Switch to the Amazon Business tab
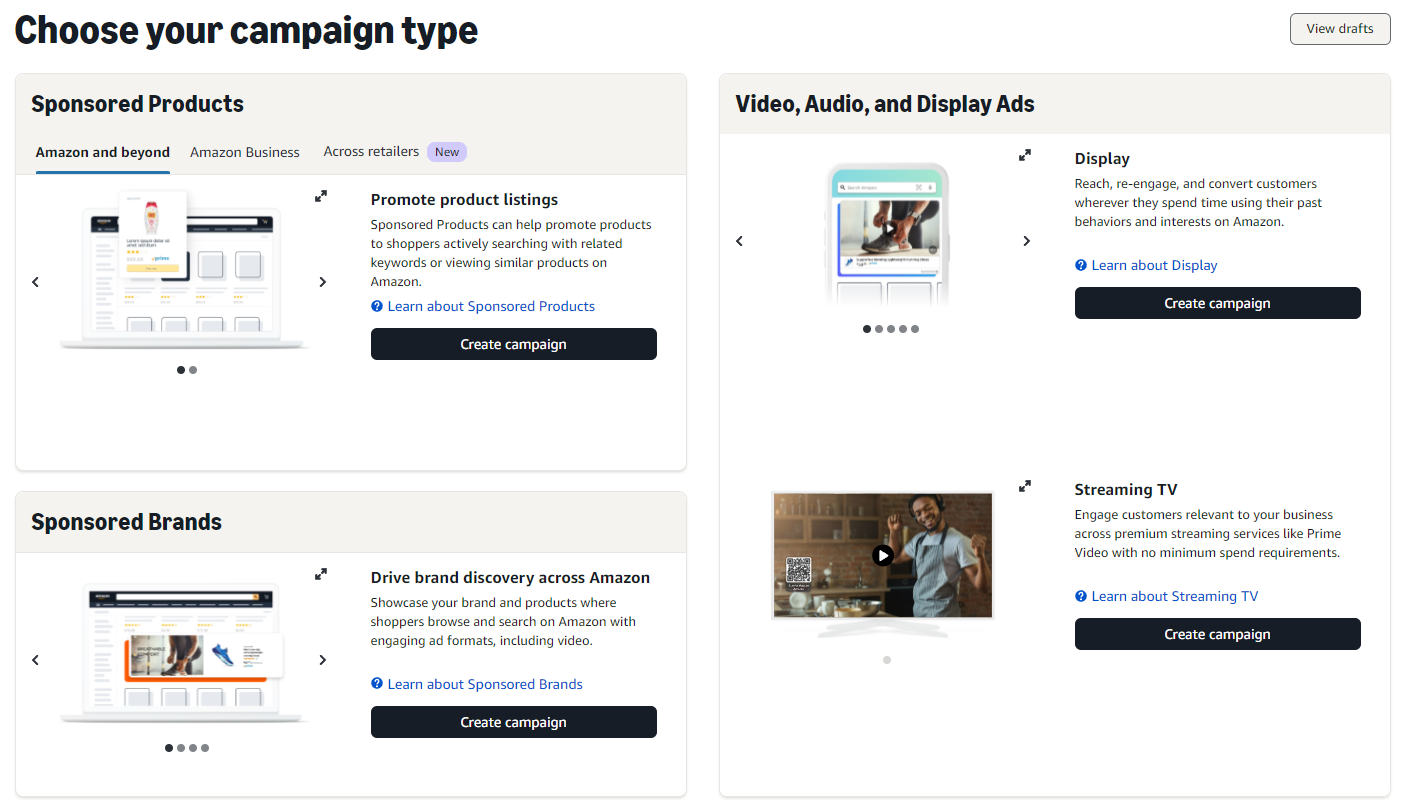 pyautogui.click(x=245, y=153)
